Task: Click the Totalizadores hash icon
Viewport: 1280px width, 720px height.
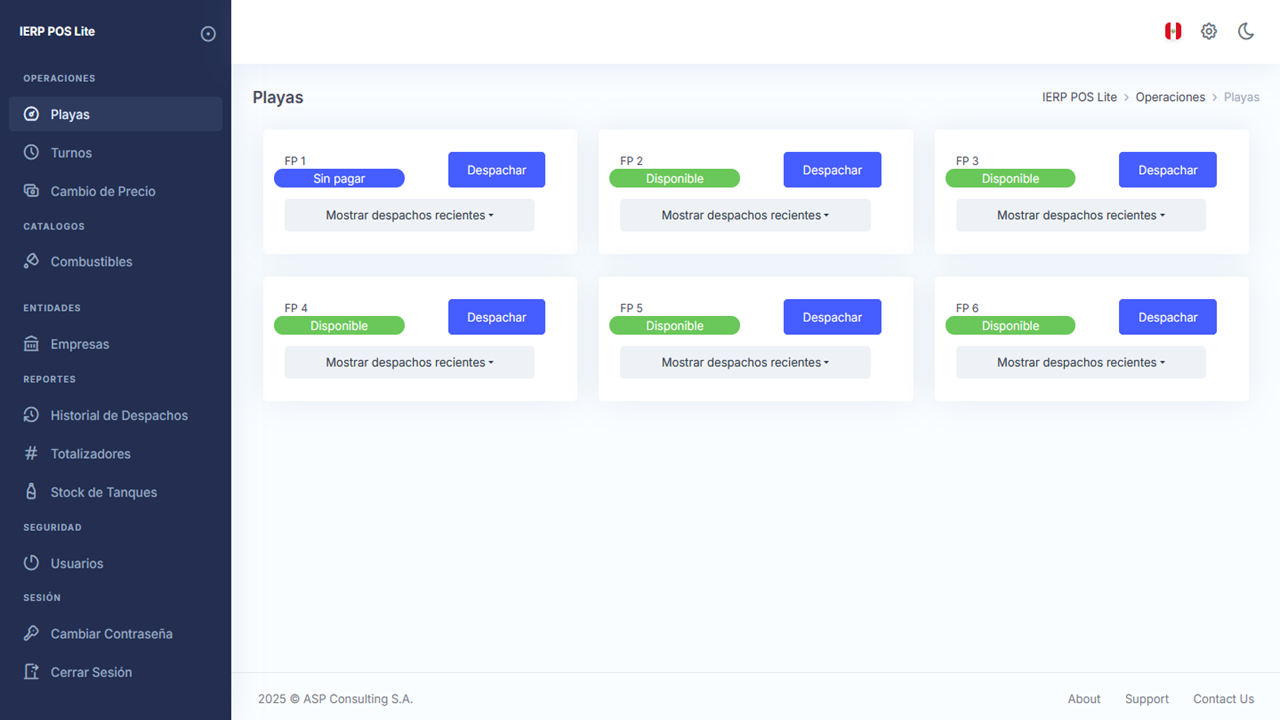Action: [x=31, y=454]
